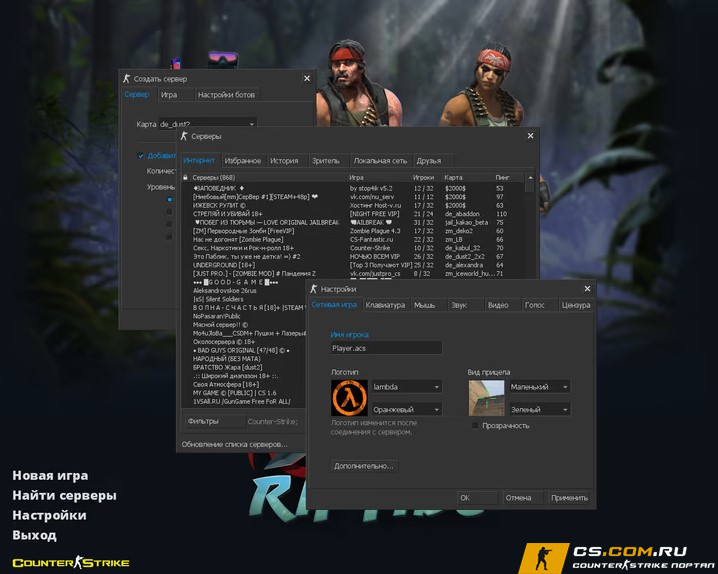Click the OK button in Настройки
The image size is (718, 574).
pyautogui.click(x=477, y=498)
